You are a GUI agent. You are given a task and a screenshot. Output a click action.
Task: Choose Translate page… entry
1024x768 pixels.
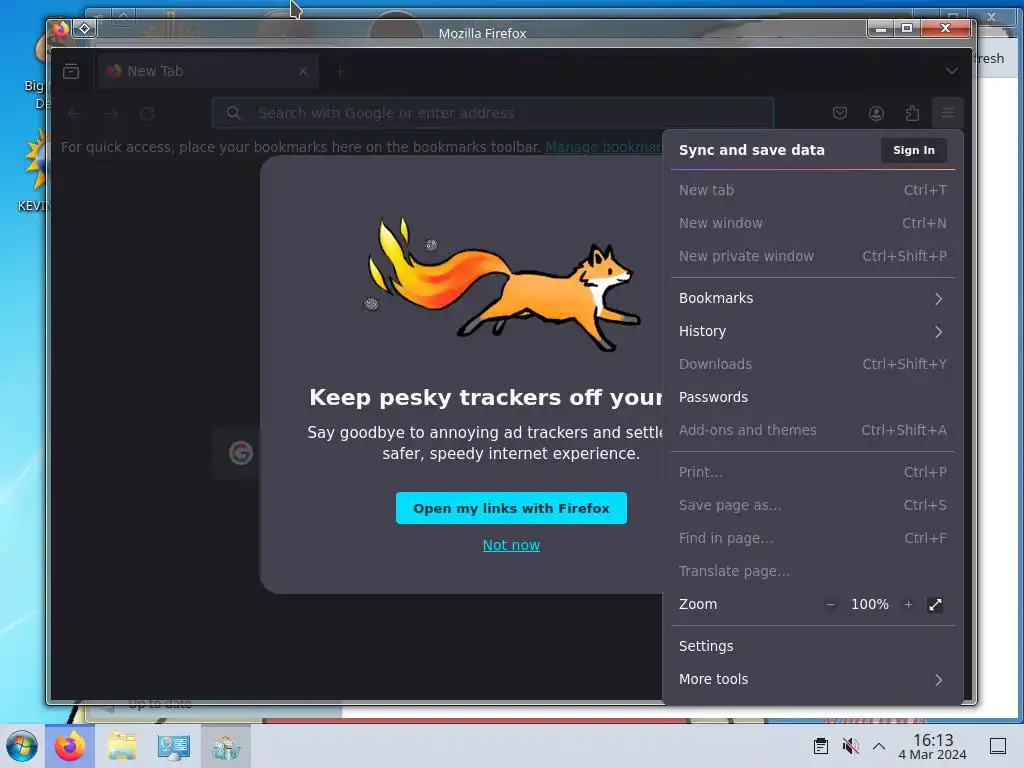tap(812, 571)
